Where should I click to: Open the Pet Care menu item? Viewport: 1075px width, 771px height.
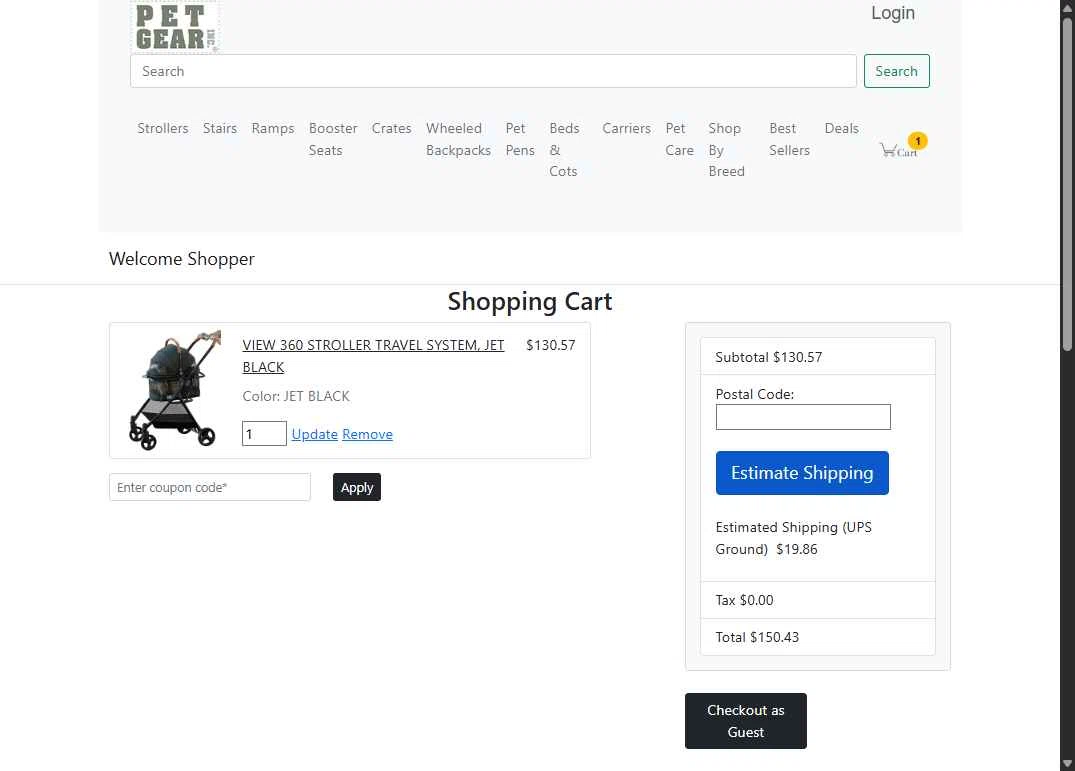point(679,139)
